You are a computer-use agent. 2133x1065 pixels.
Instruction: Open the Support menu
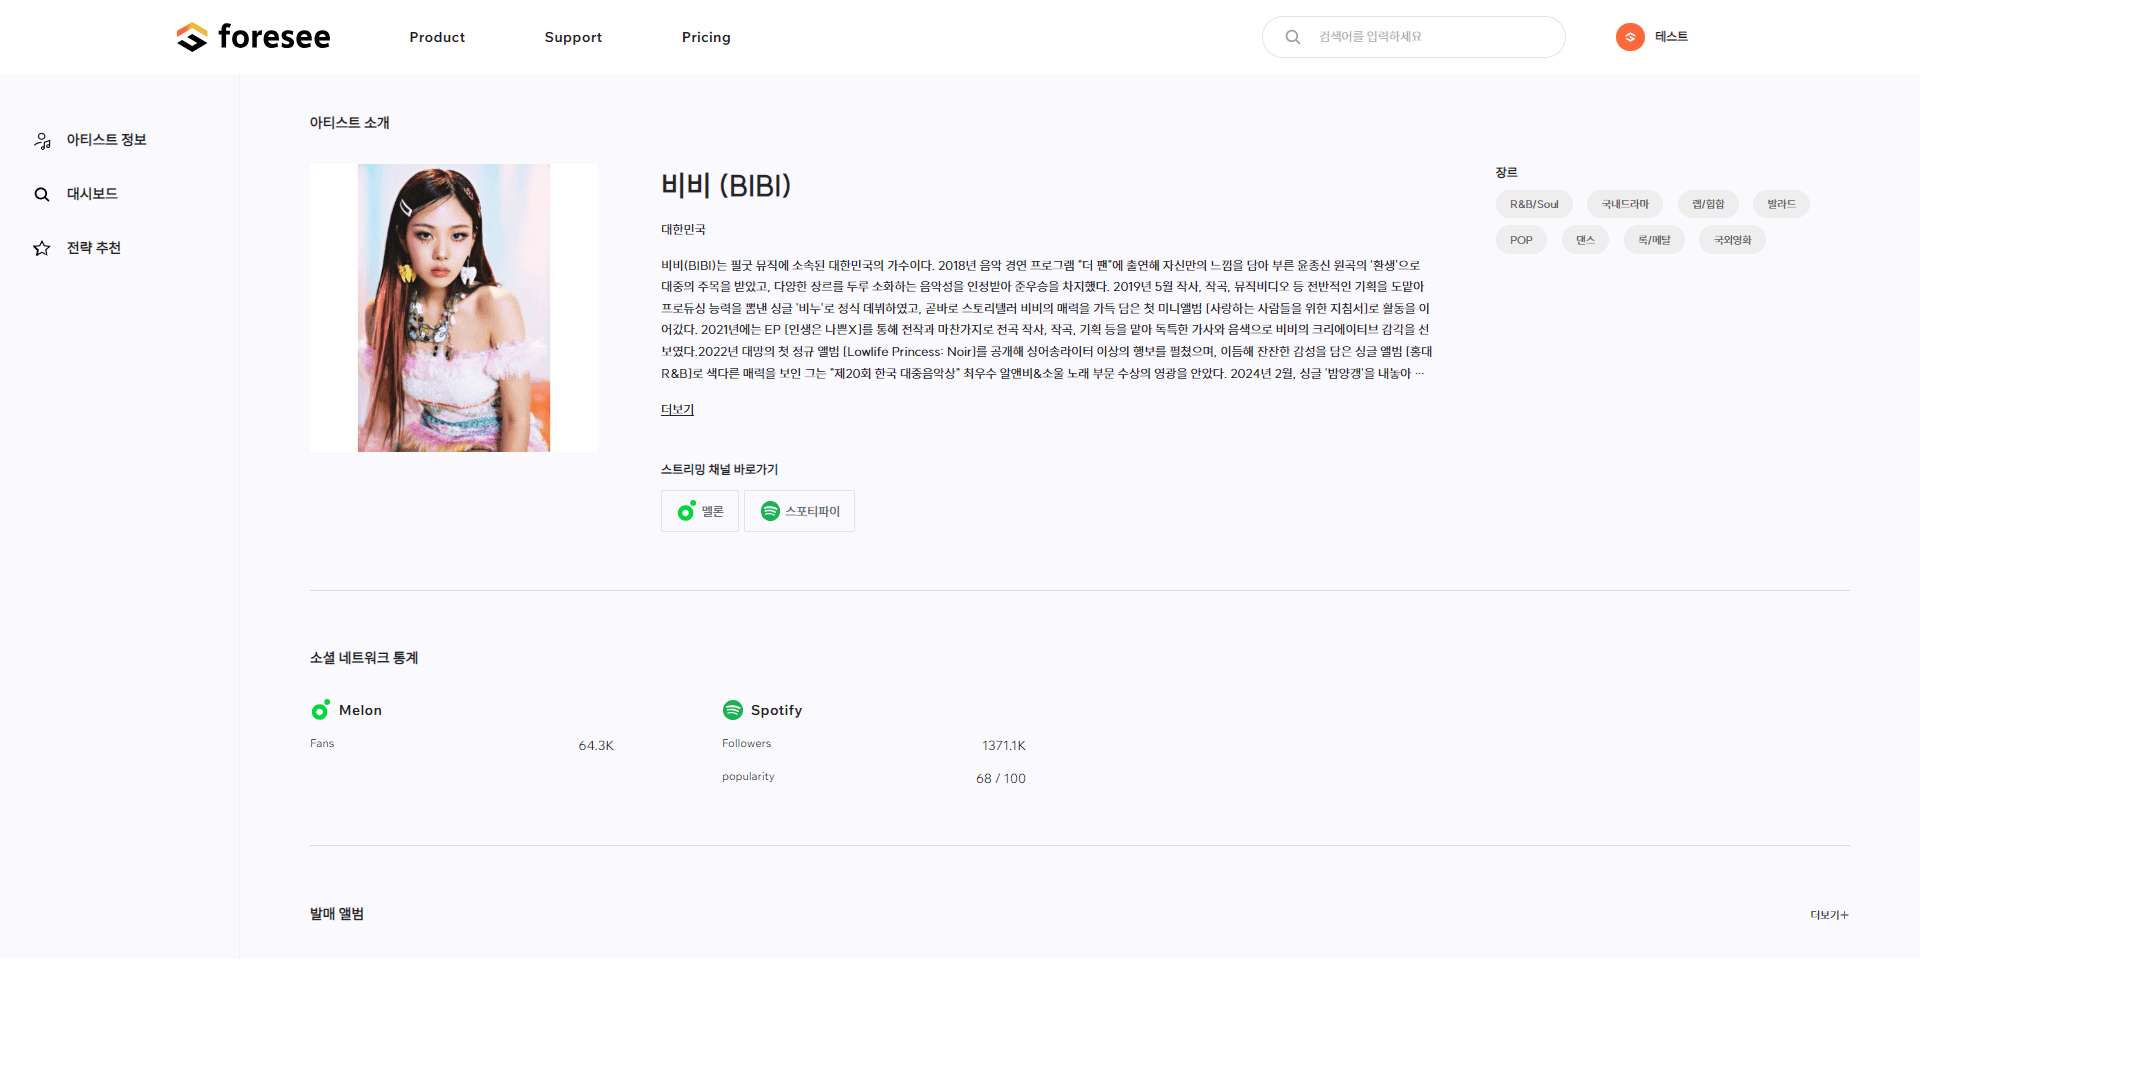573,37
